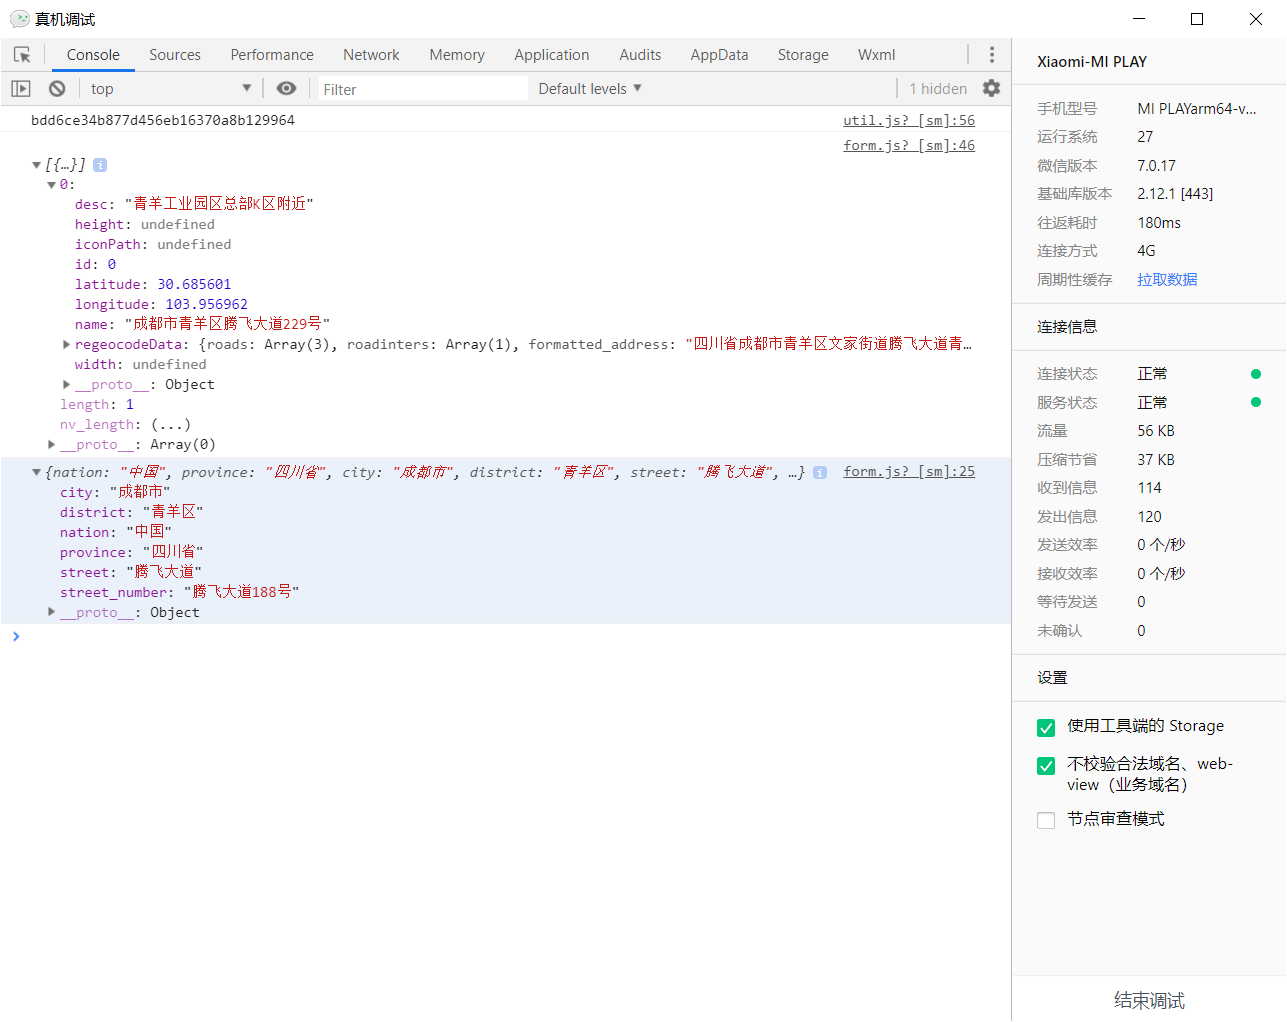Invoke nv_length (...) getter
Image resolution: width=1287 pixels, height=1022 pixels.
tap(171, 425)
